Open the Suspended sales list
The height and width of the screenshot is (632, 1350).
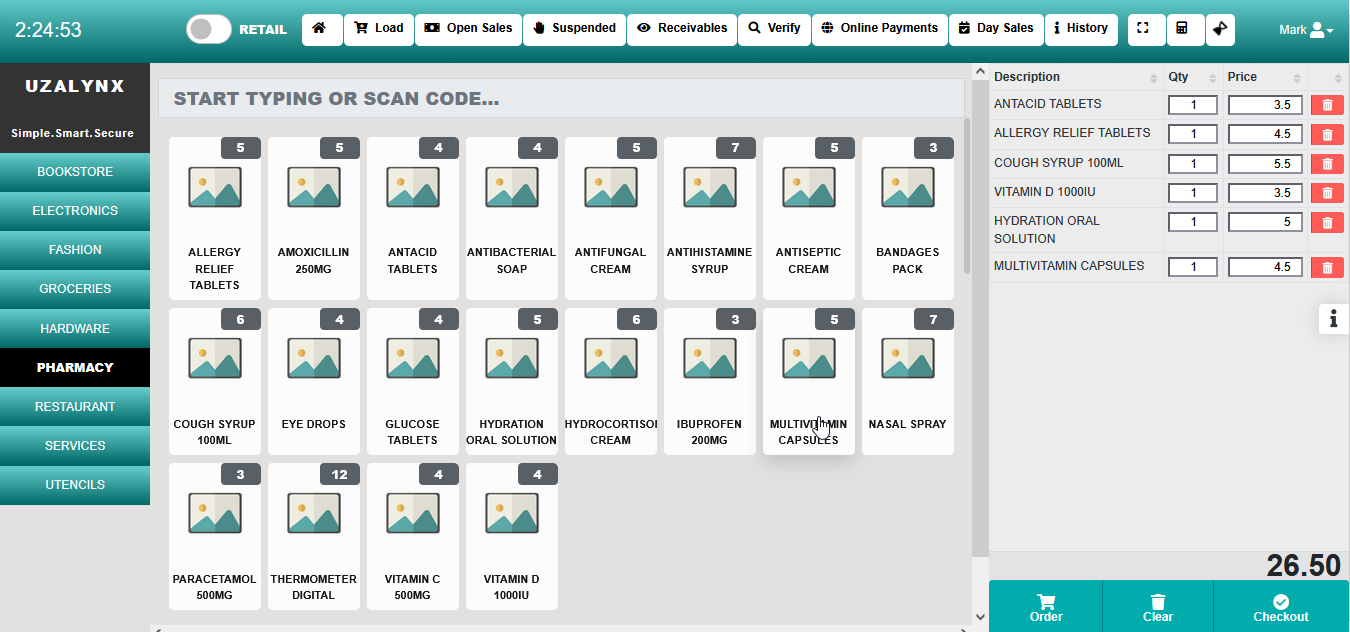click(574, 29)
